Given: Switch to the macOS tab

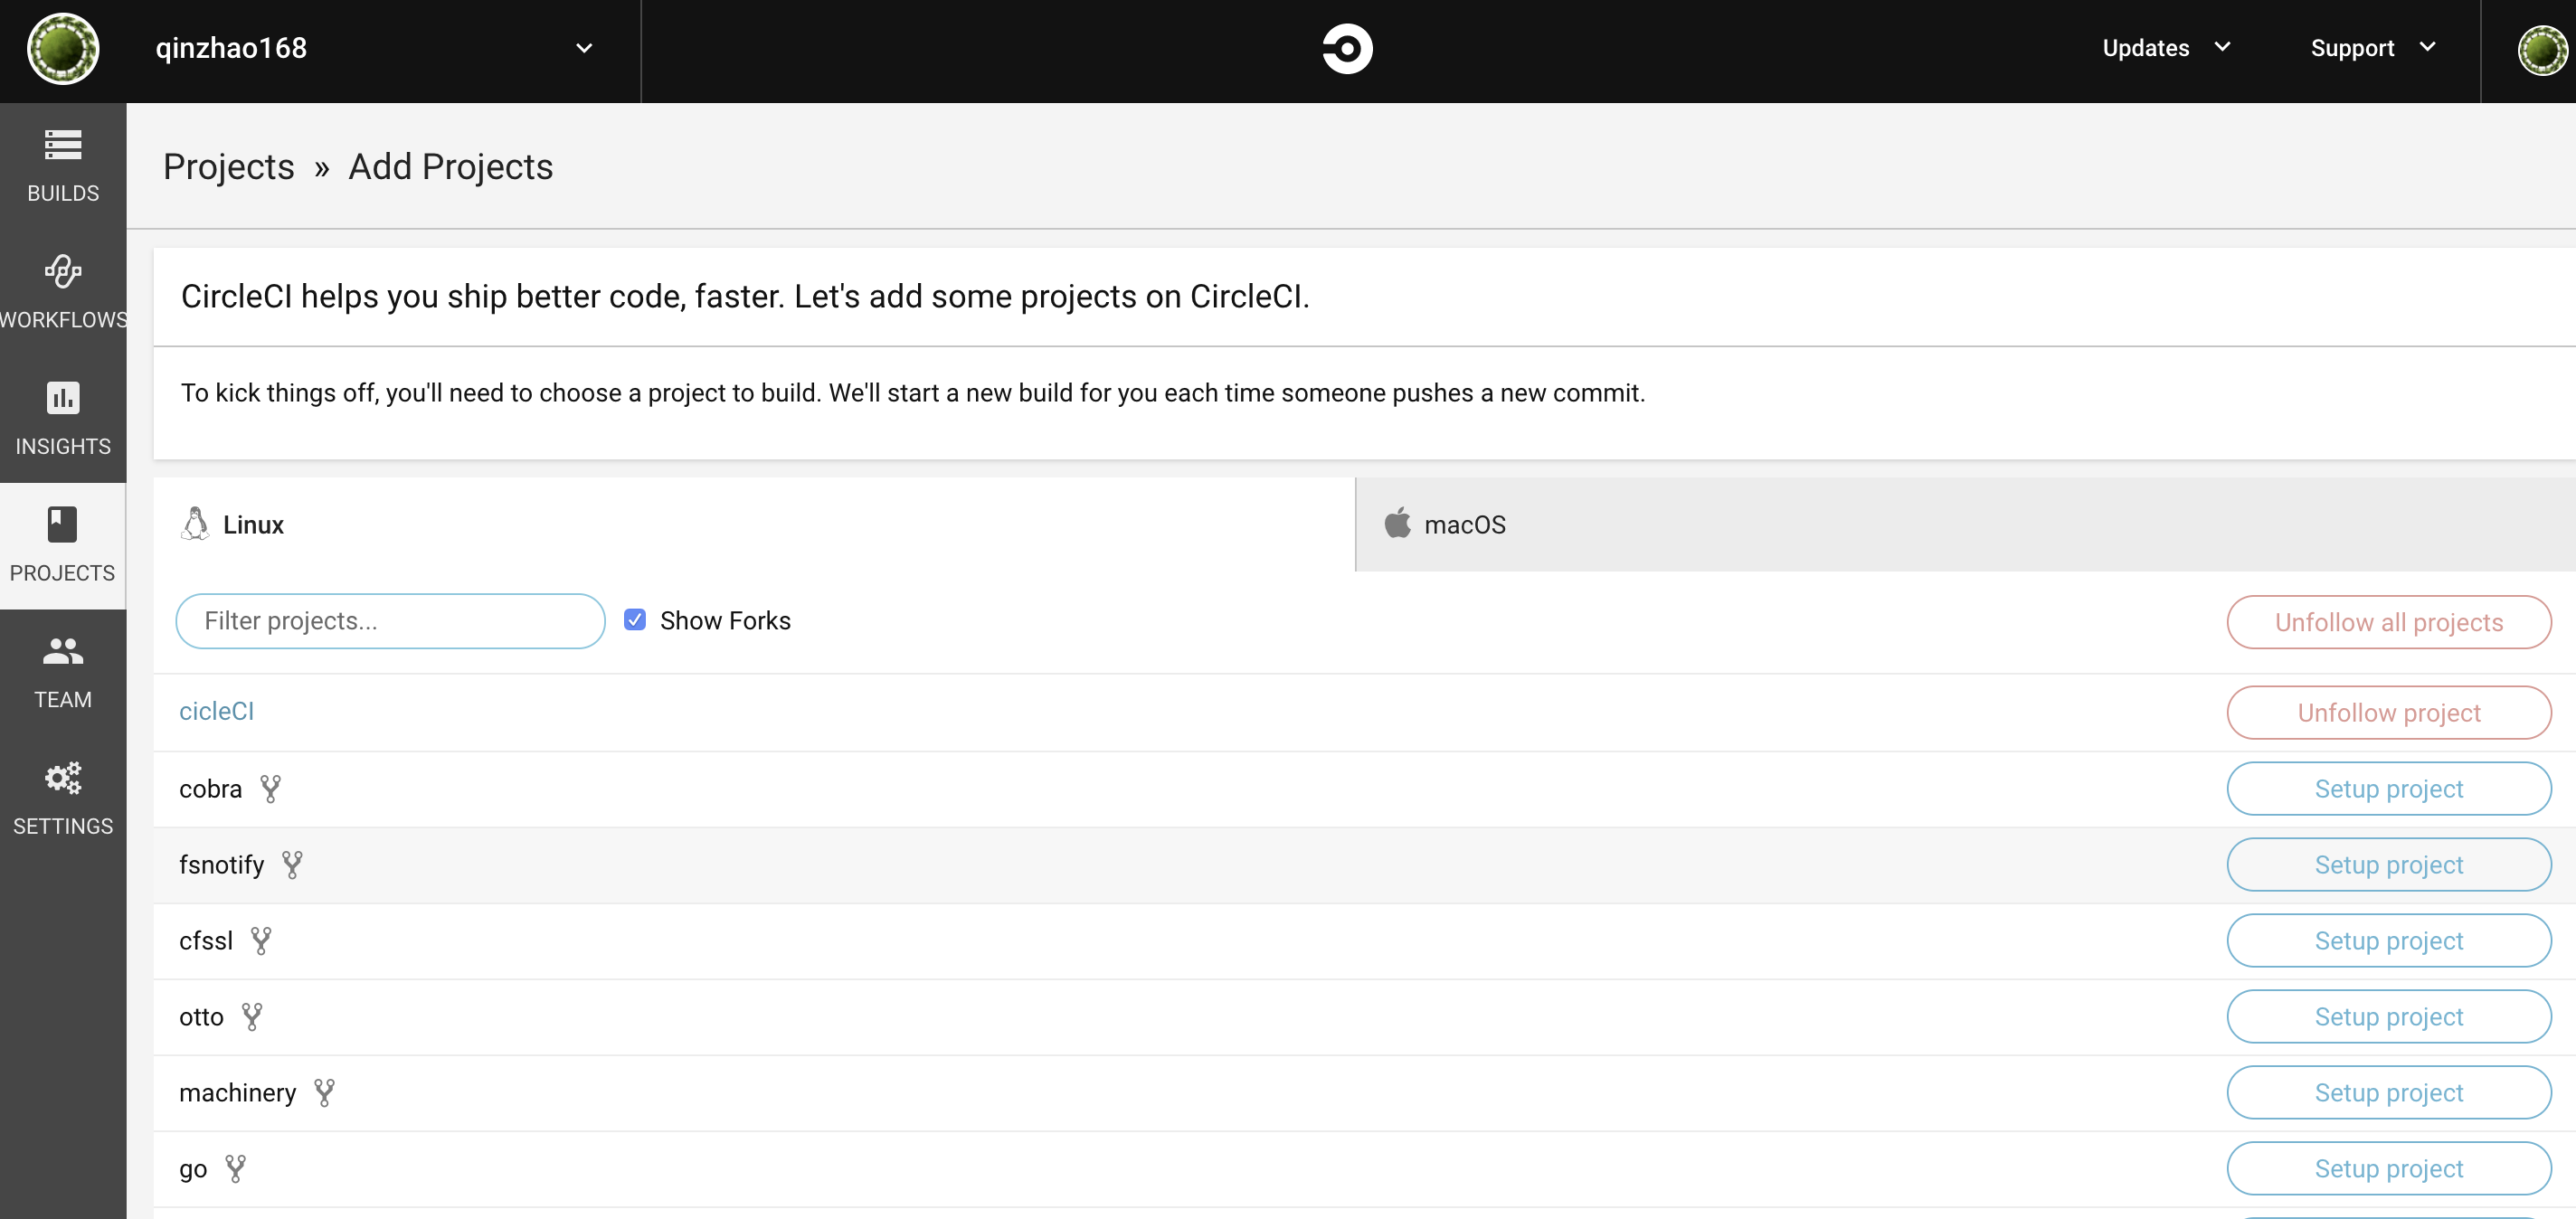Looking at the screenshot, I should (1965, 524).
